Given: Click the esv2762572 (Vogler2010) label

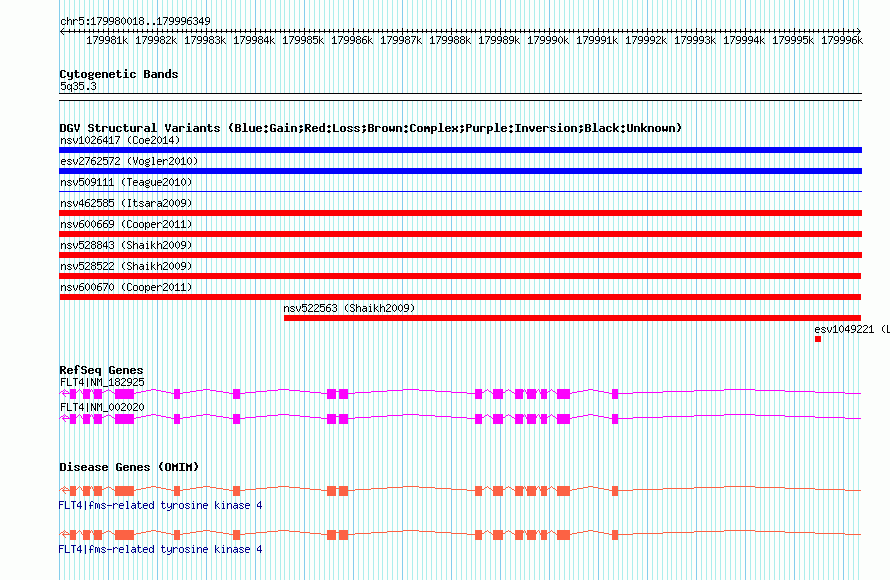Looking at the screenshot, I should click(129, 161).
